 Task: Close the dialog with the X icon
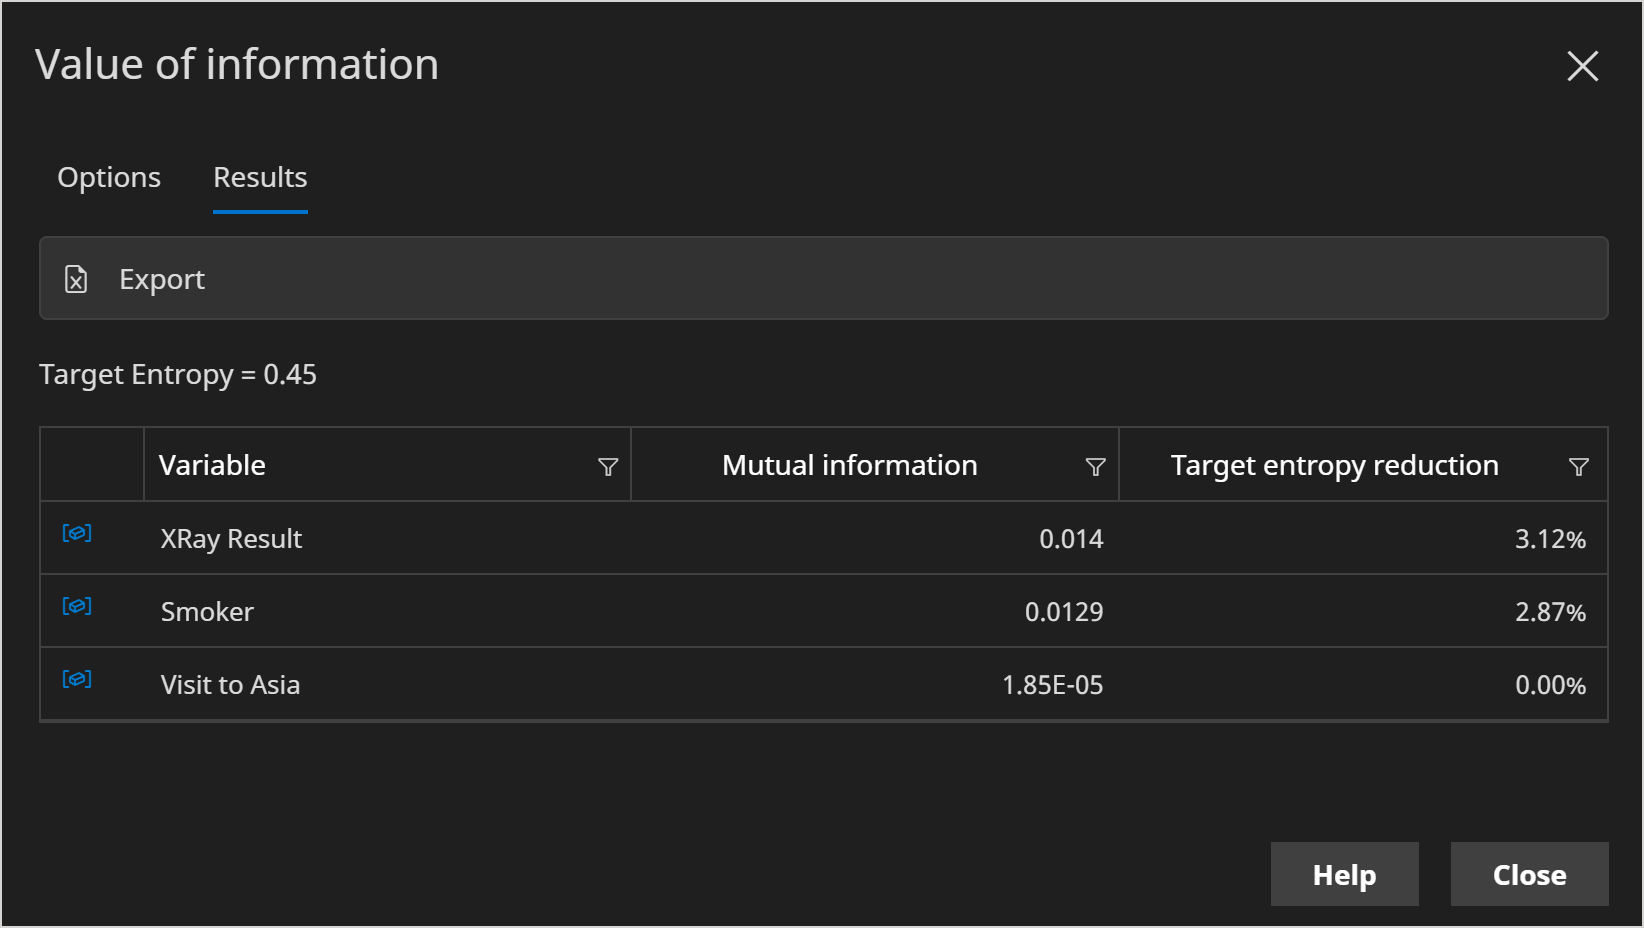tap(1582, 66)
